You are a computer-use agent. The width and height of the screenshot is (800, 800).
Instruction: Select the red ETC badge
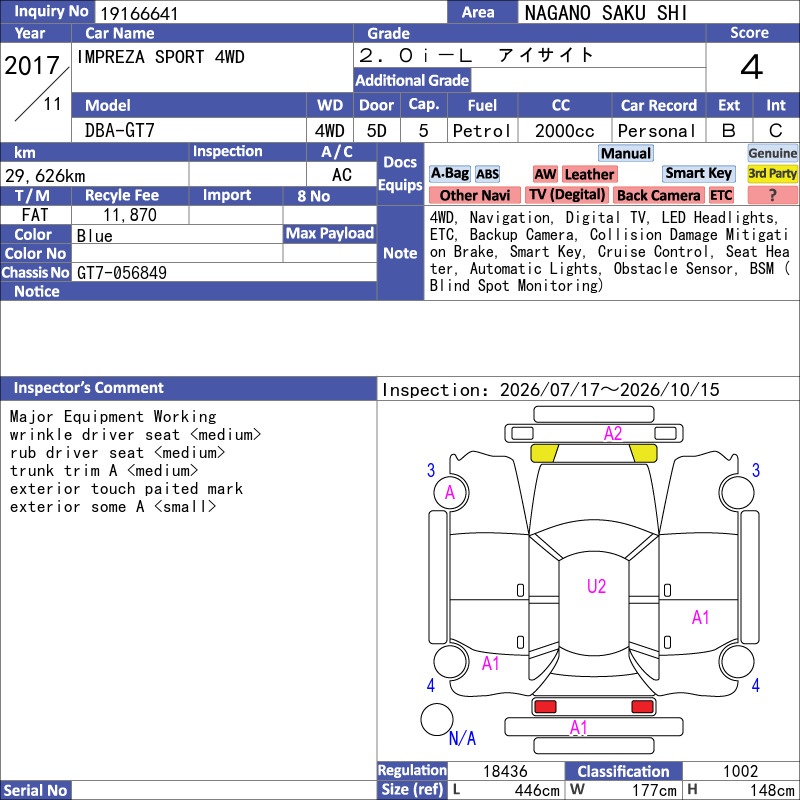tap(721, 195)
